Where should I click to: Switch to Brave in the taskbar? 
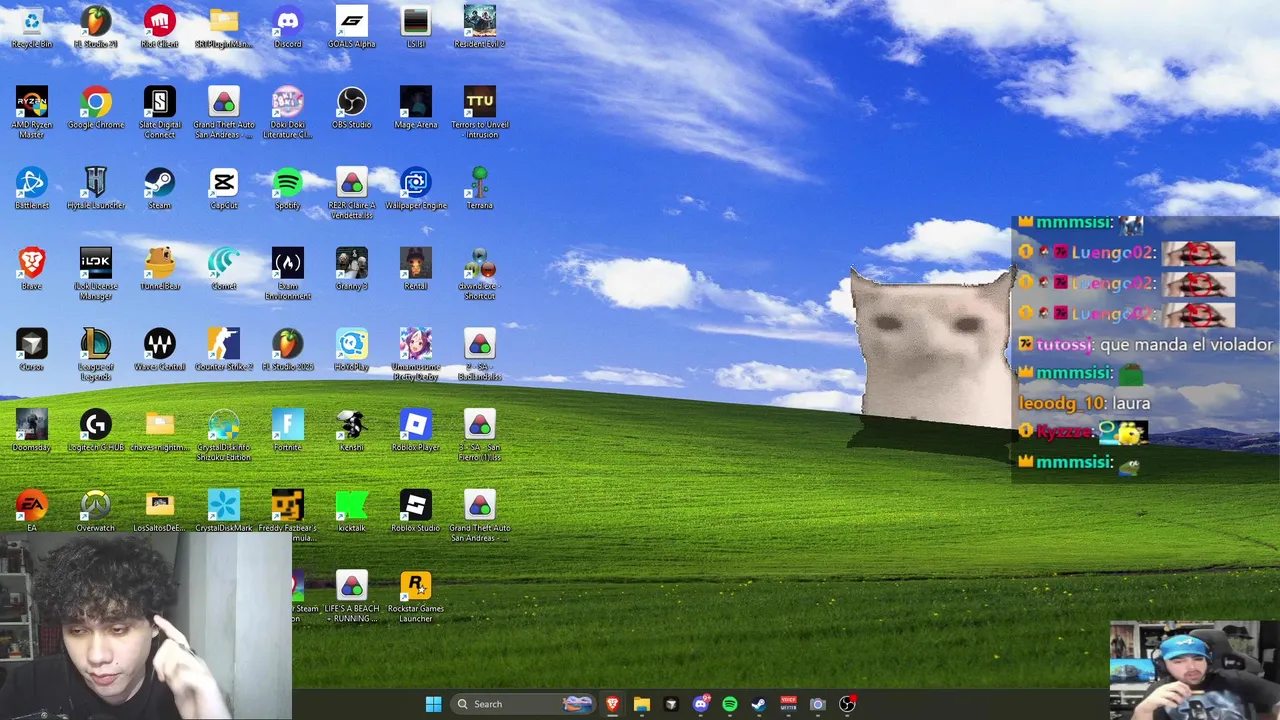tap(612, 704)
